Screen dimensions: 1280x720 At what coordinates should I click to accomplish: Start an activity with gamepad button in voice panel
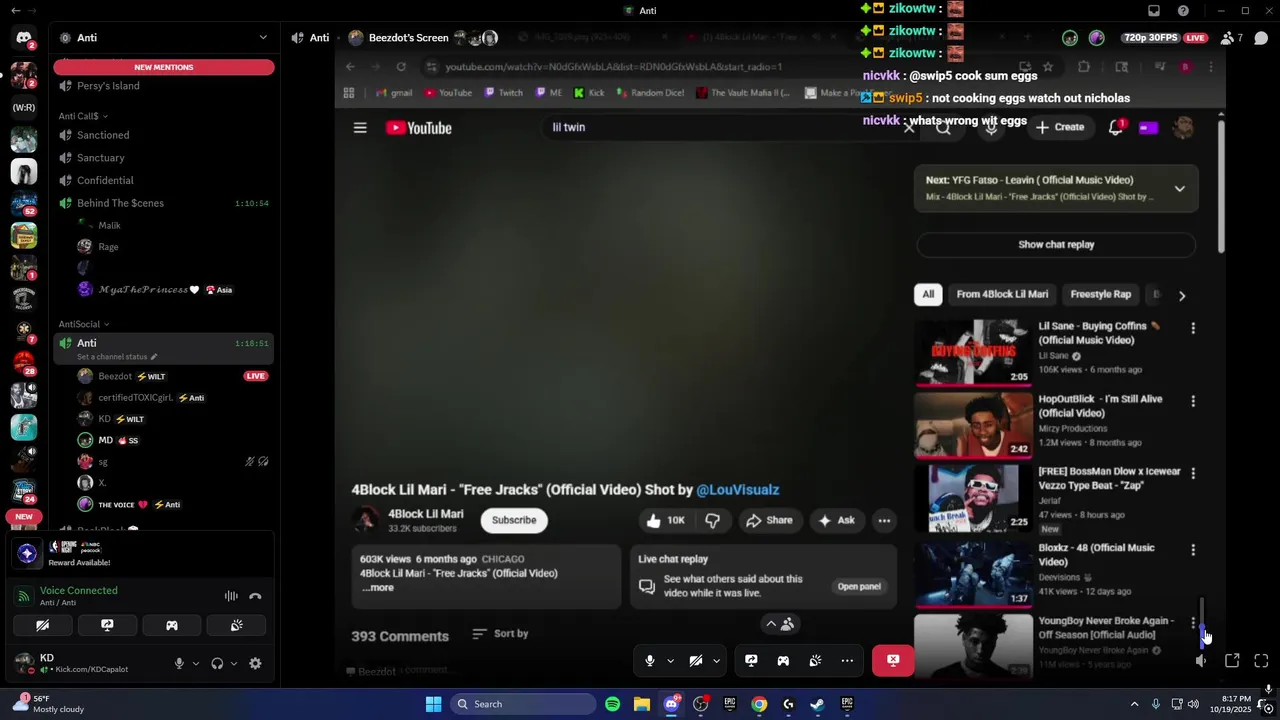click(172, 625)
